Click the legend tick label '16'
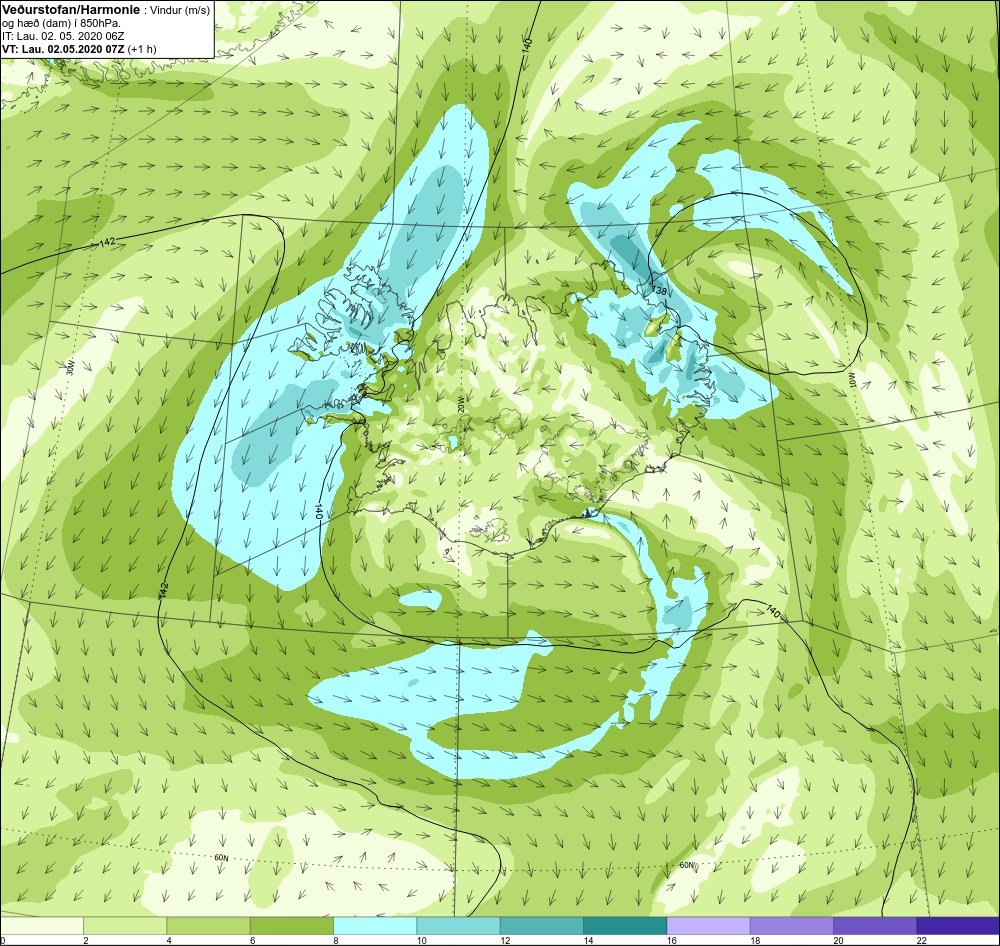This screenshot has height=946, width=1000. click(672, 940)
